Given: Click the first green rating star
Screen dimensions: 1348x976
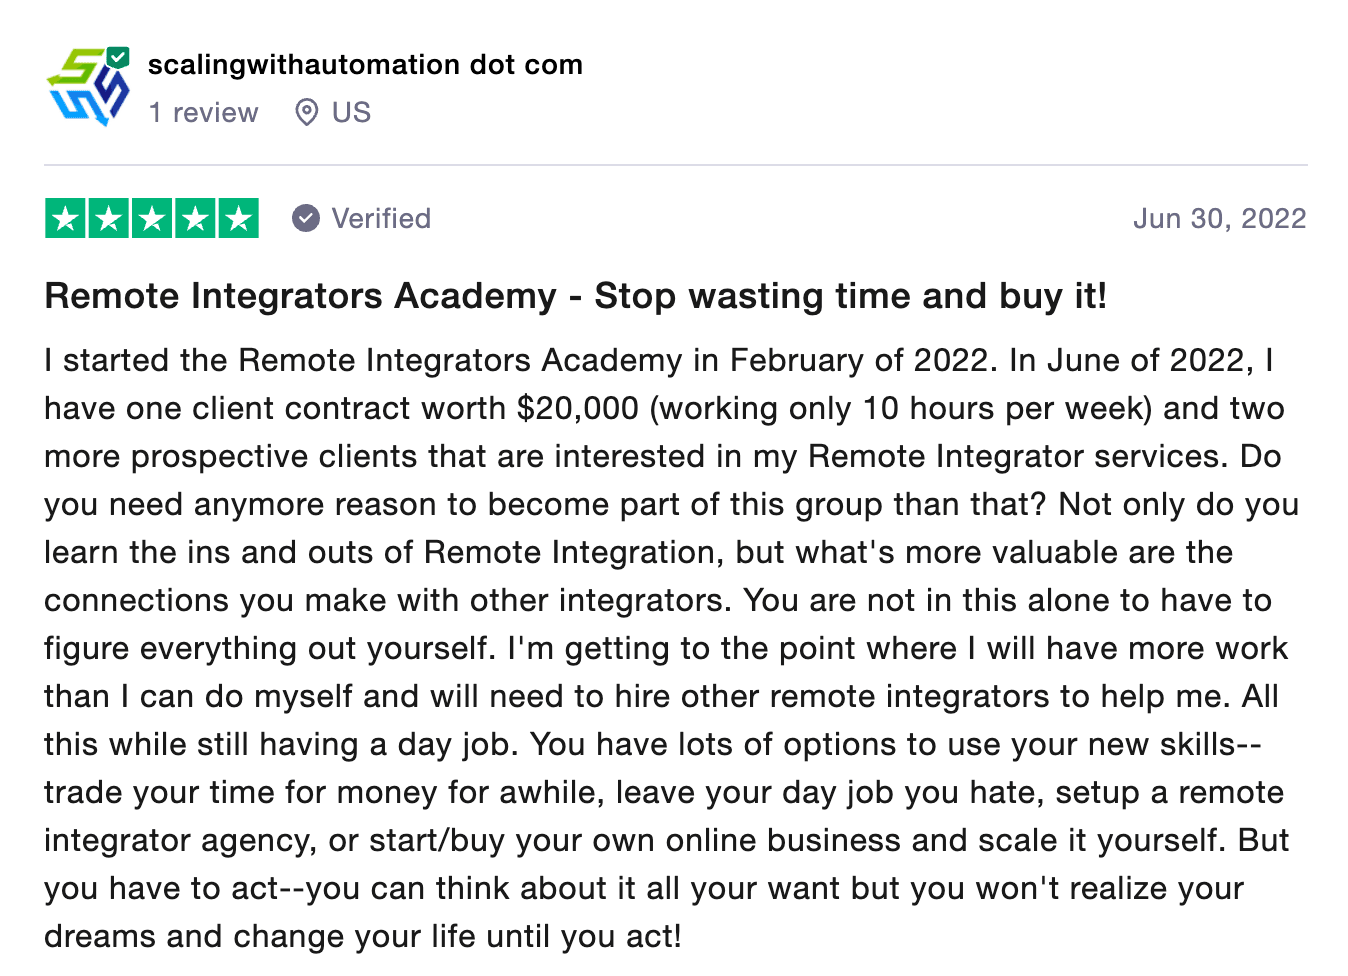Looking at the screenshot, I should pyautogui.click(x=66, y=219).
